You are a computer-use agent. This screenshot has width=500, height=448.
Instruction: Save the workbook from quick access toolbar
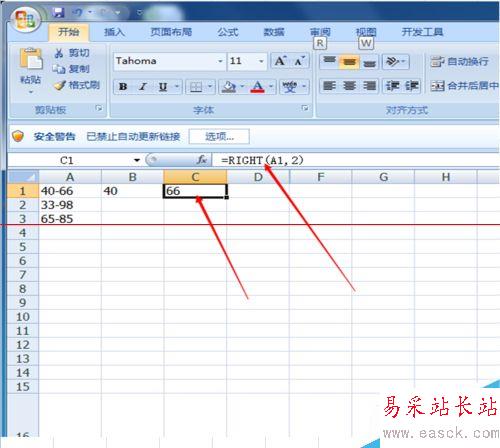point(59,13)
